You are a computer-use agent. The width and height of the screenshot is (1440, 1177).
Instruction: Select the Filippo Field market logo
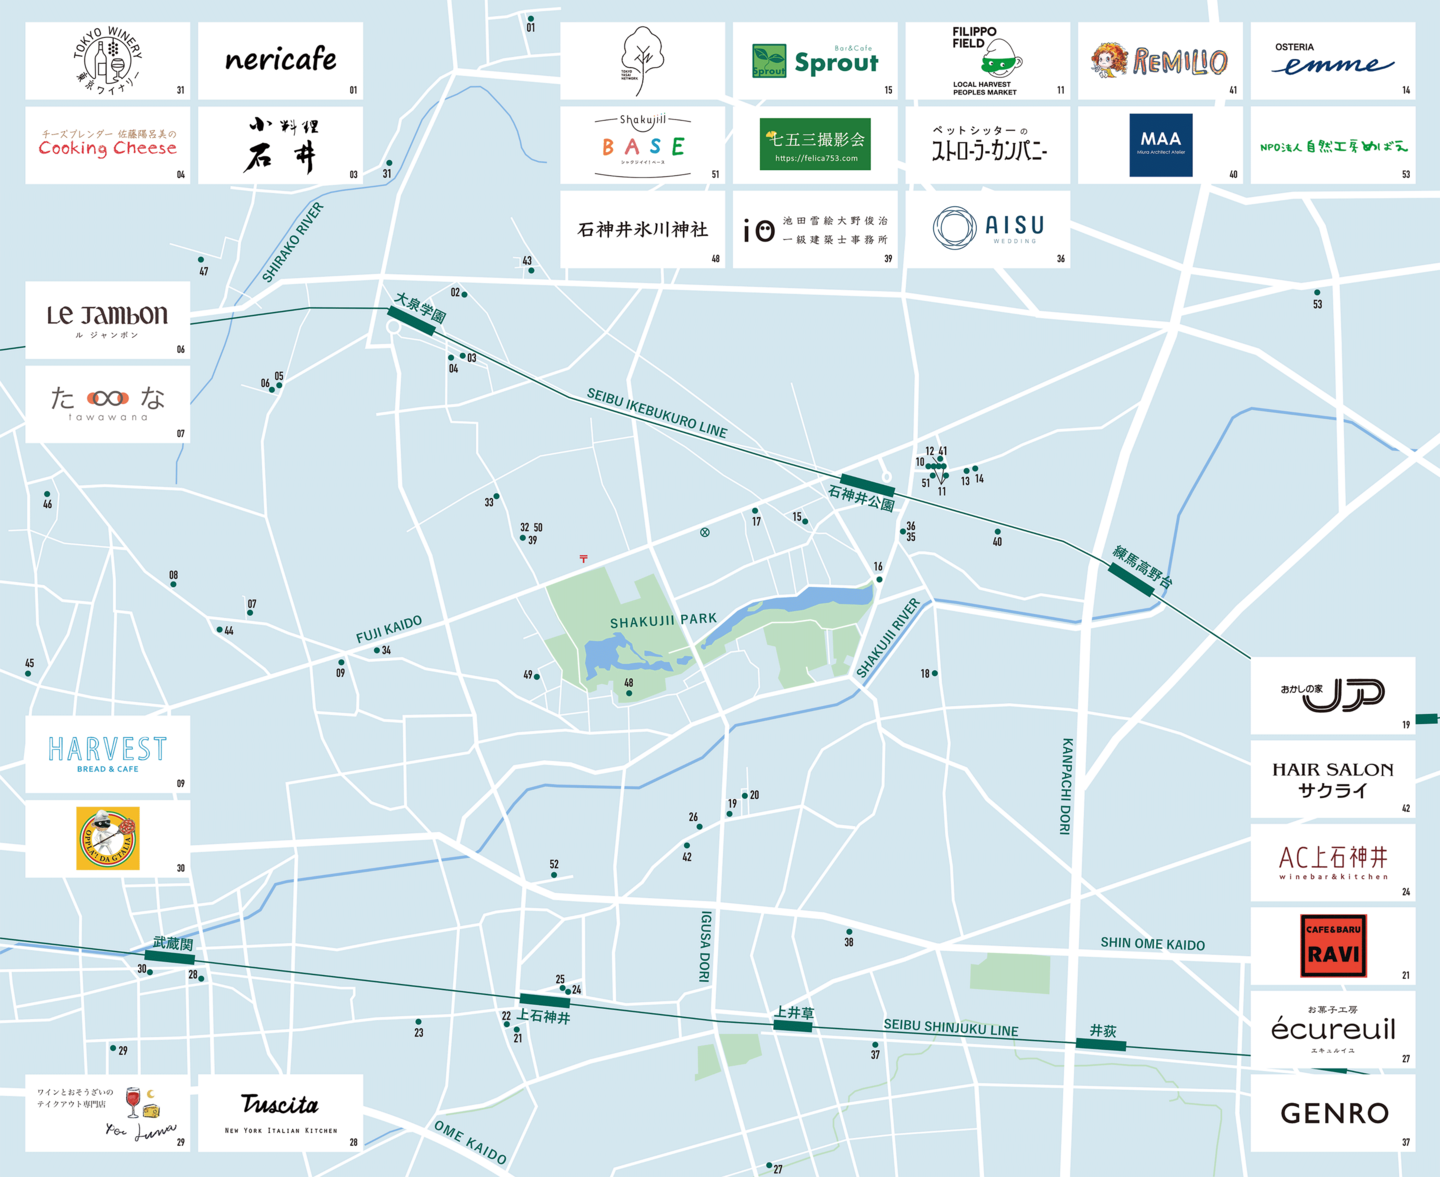pyautogui.click(x=987, y=61)
